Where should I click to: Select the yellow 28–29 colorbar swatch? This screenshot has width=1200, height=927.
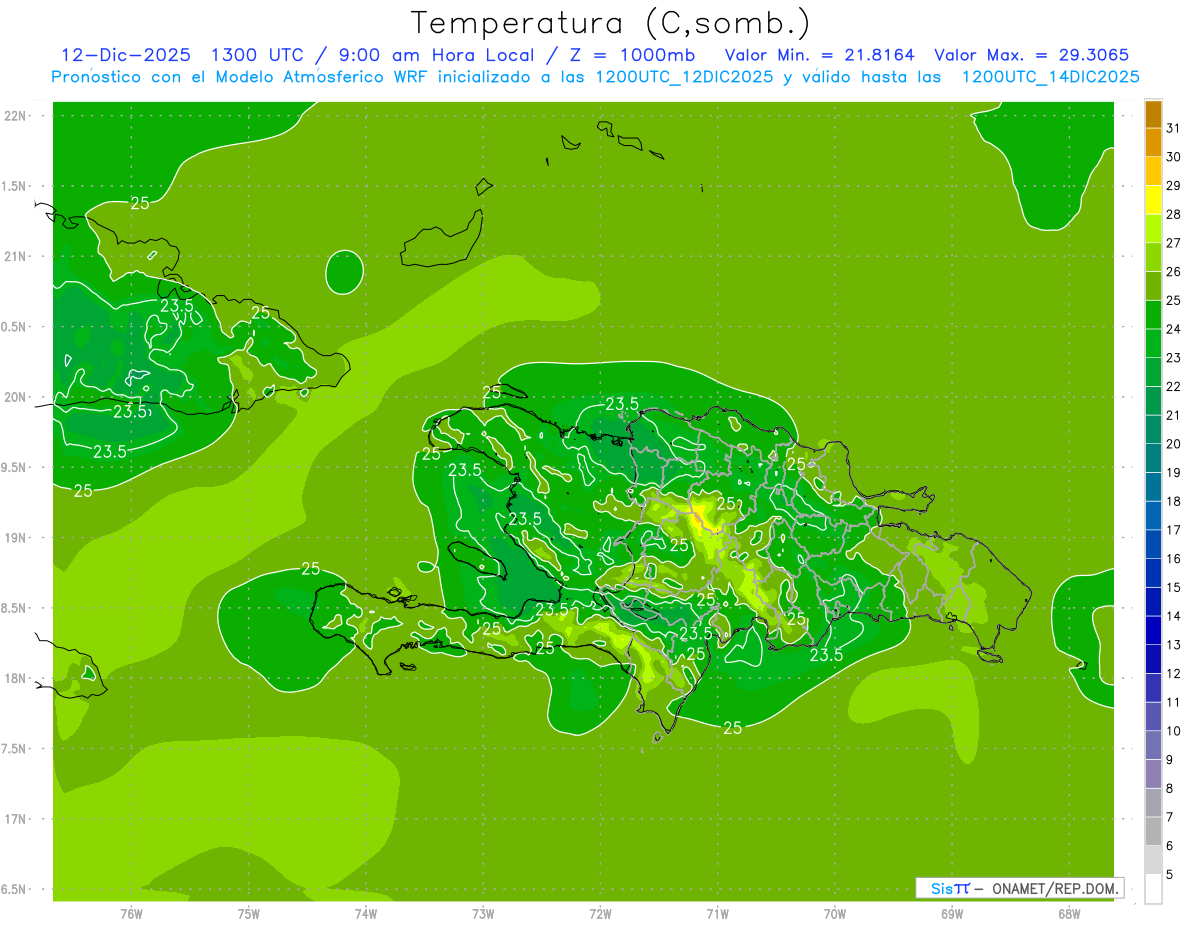tap(1153, 200)
